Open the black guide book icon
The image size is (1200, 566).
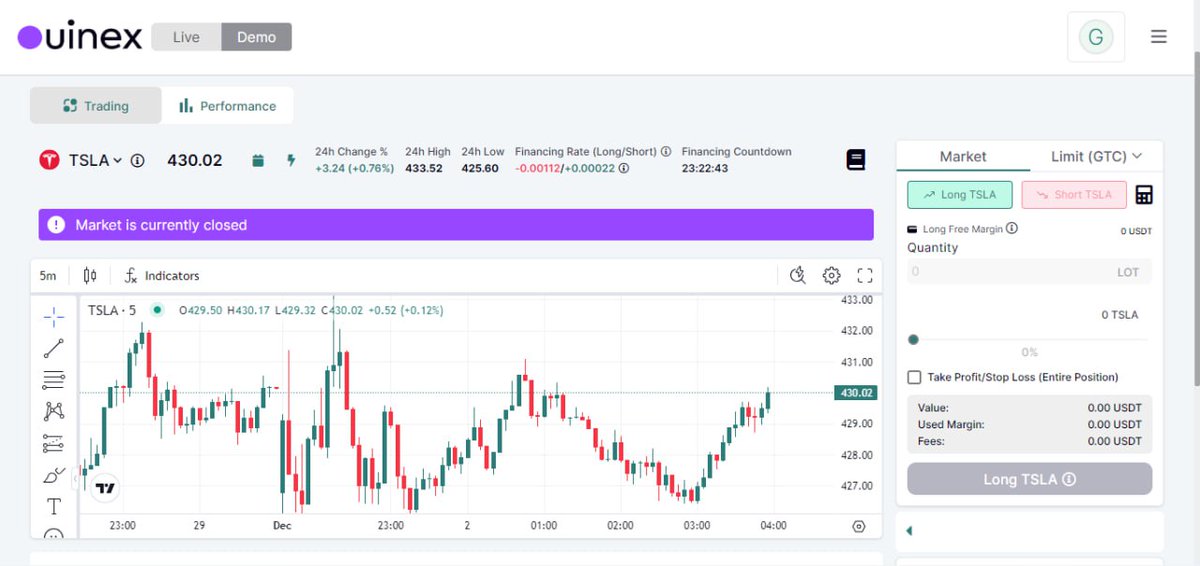[855, 160]
